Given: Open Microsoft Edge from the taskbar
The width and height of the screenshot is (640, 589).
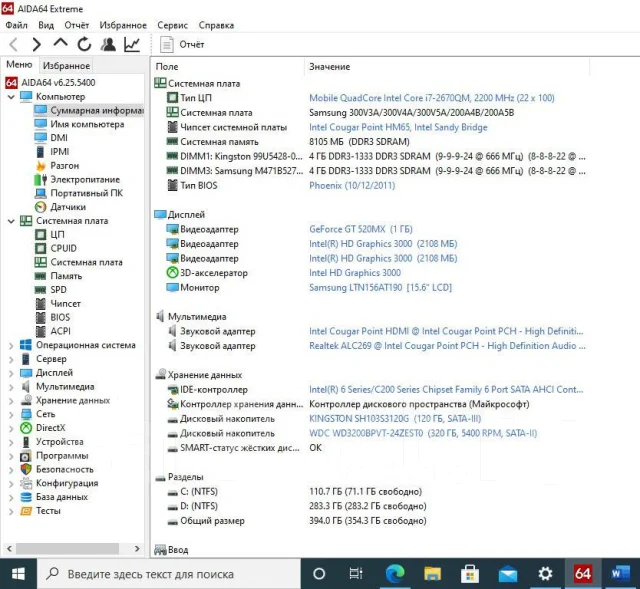Looking at the screenshot, I should point(395,574).
